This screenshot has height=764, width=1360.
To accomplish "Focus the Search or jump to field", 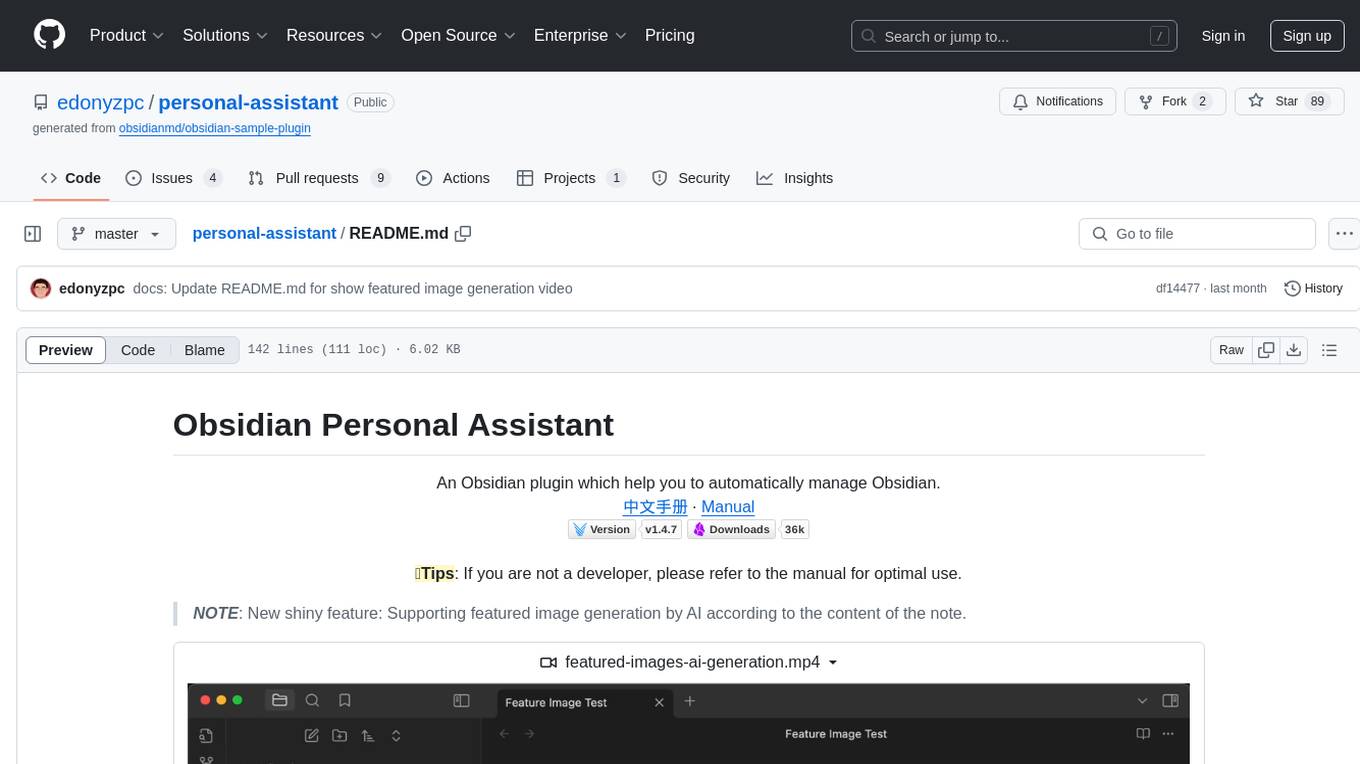I will click(x=1014, y=36).
